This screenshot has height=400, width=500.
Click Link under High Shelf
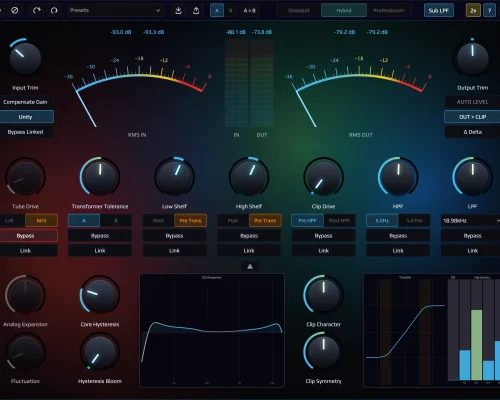pyautogui.click(x=249, y=251)
